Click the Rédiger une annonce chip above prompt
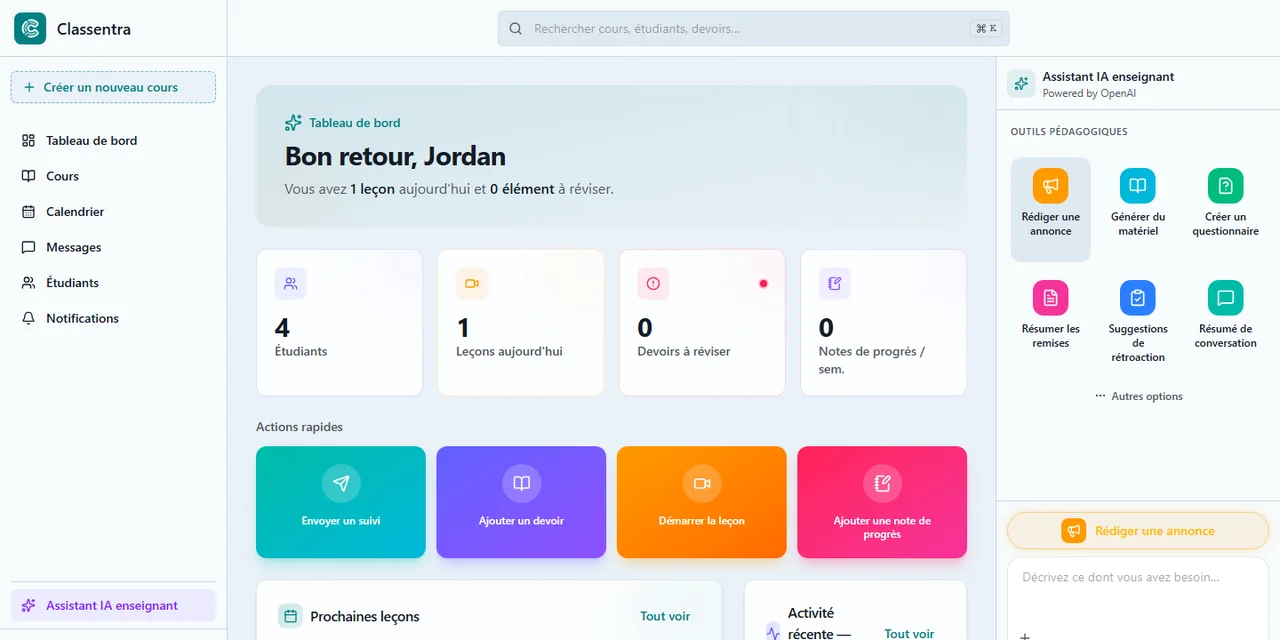Image resolution: width=1280 pixels, height=640 pixels. [1138, 531]
